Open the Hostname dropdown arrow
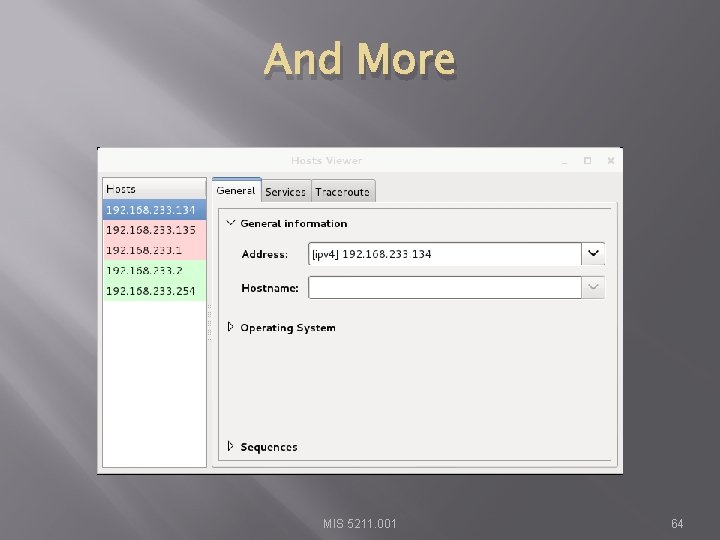 point(593,287)
